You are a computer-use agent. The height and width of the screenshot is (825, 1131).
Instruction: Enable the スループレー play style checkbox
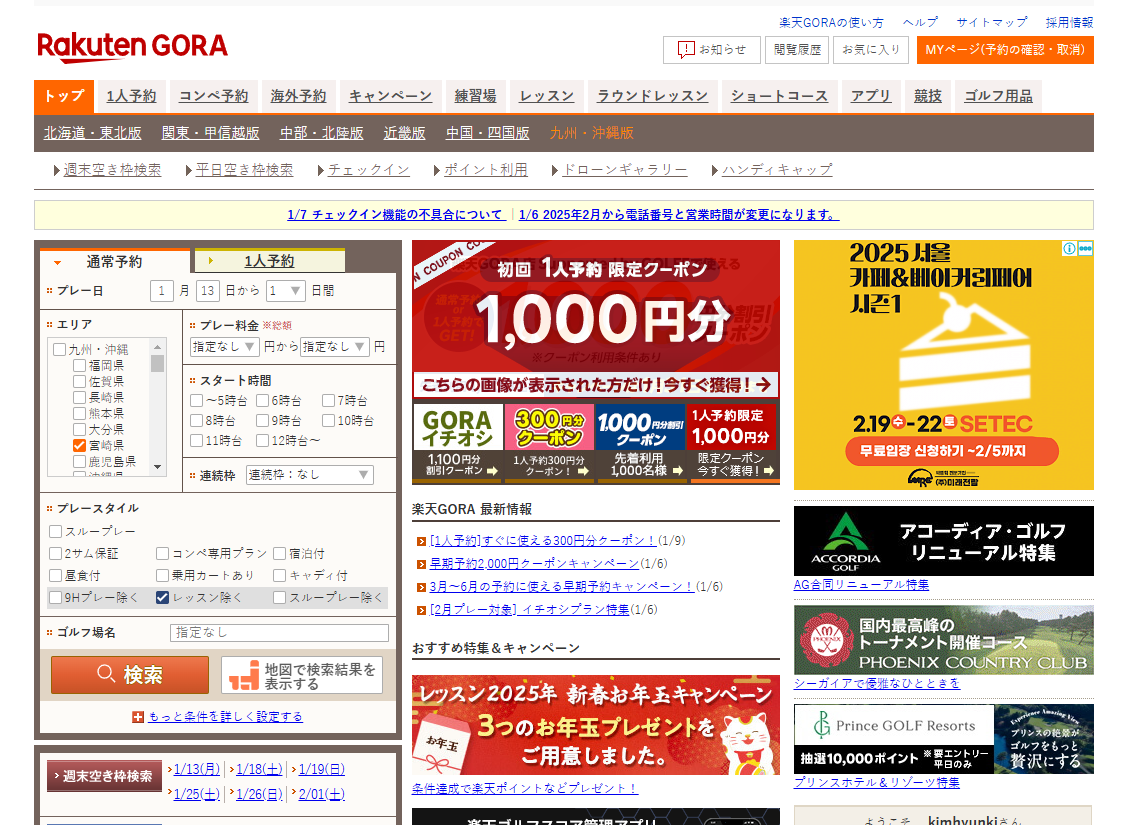tap(56, 531)
